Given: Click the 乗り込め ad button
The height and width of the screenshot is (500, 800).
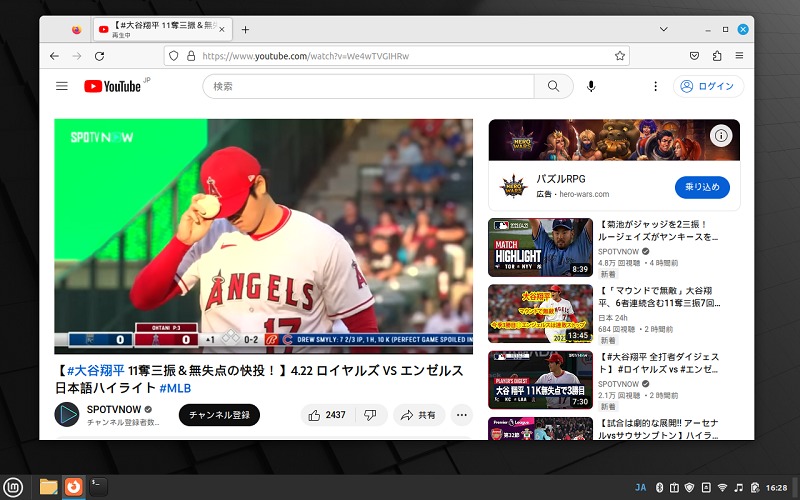Looking at the screenshot, I should pyautogui.click(x=702, y=187).
